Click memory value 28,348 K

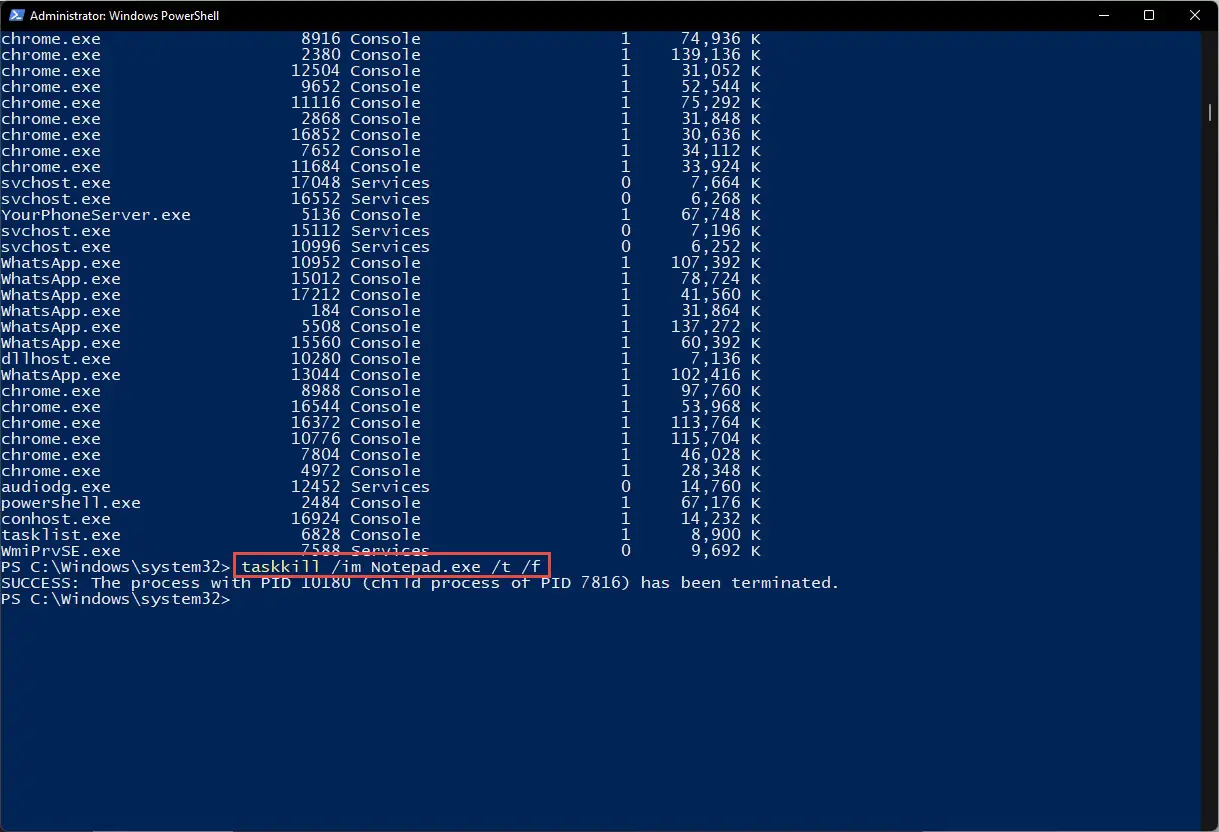click(721, 471)
